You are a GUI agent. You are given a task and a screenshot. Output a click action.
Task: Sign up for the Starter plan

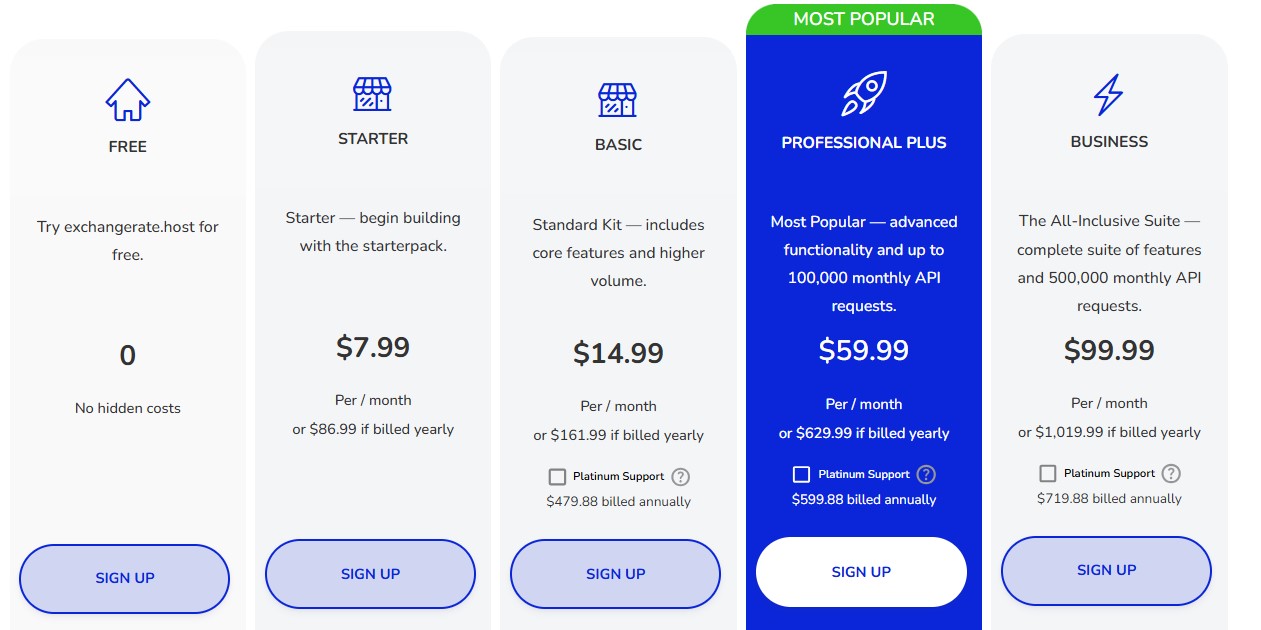click(370, 574)
